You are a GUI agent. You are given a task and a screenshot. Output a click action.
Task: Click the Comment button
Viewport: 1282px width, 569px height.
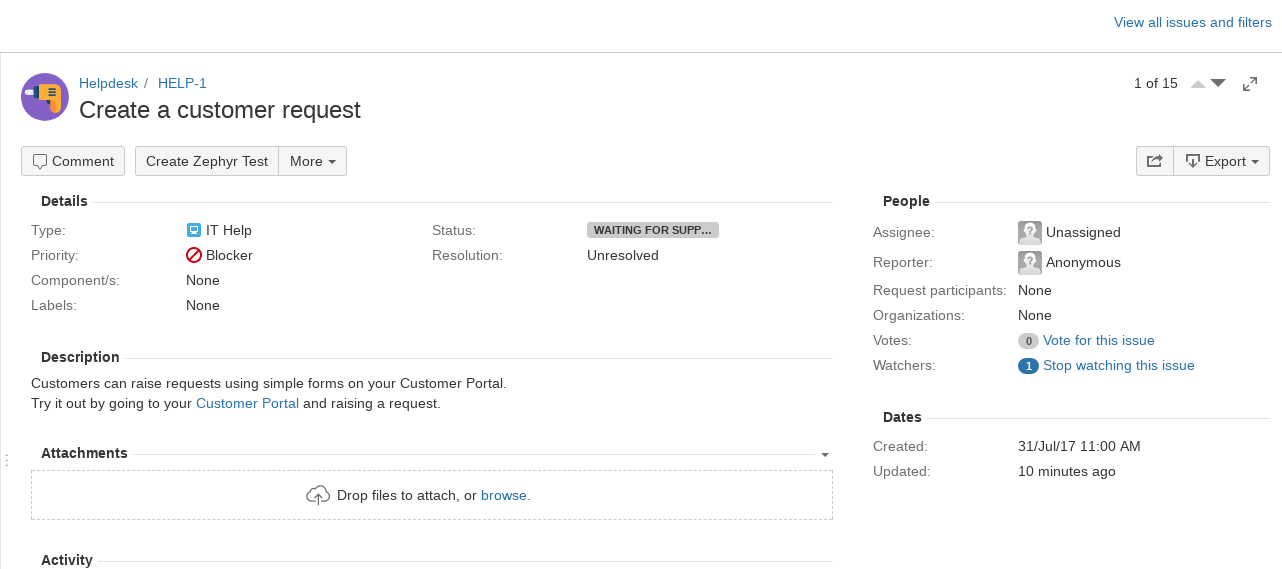coord(73,161)
